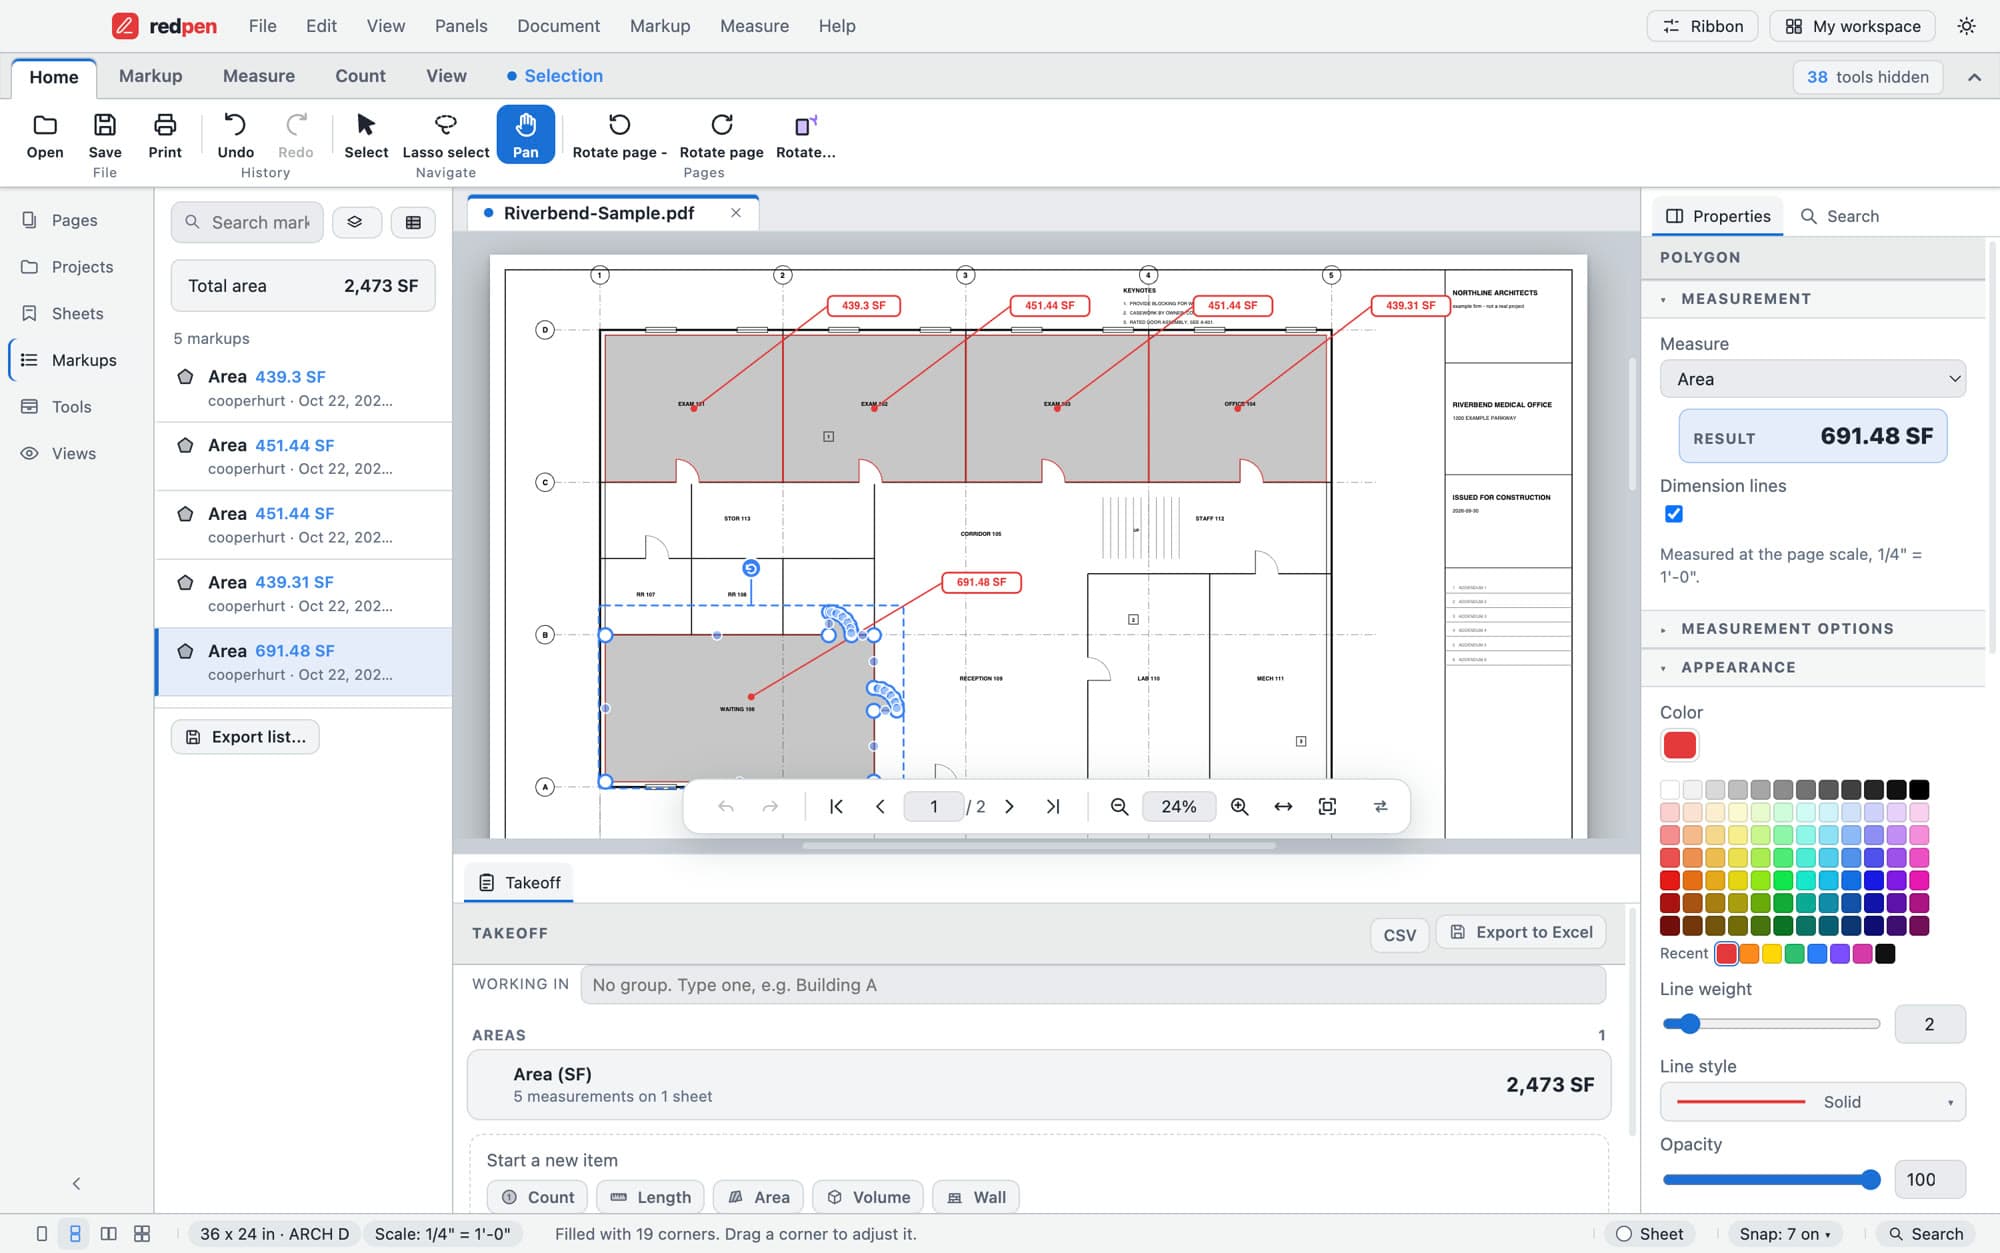The width and height of the screenshot is (2000, 1253).
Task: Click the Working In group input field
Action: click(1093, 985)
